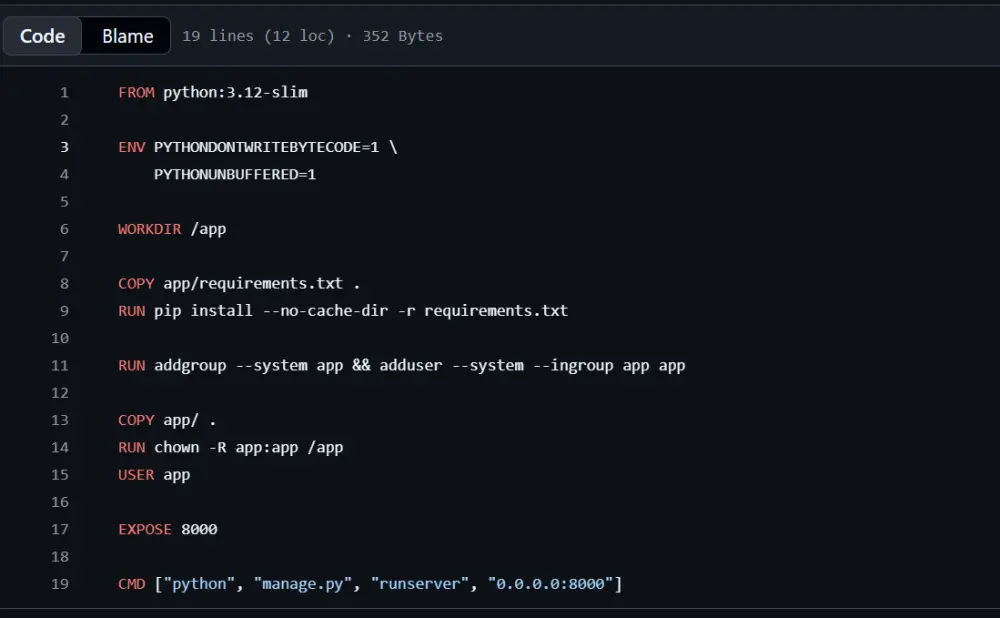Click the 'EXPOSE 8000' line

(x=168, y=529)
